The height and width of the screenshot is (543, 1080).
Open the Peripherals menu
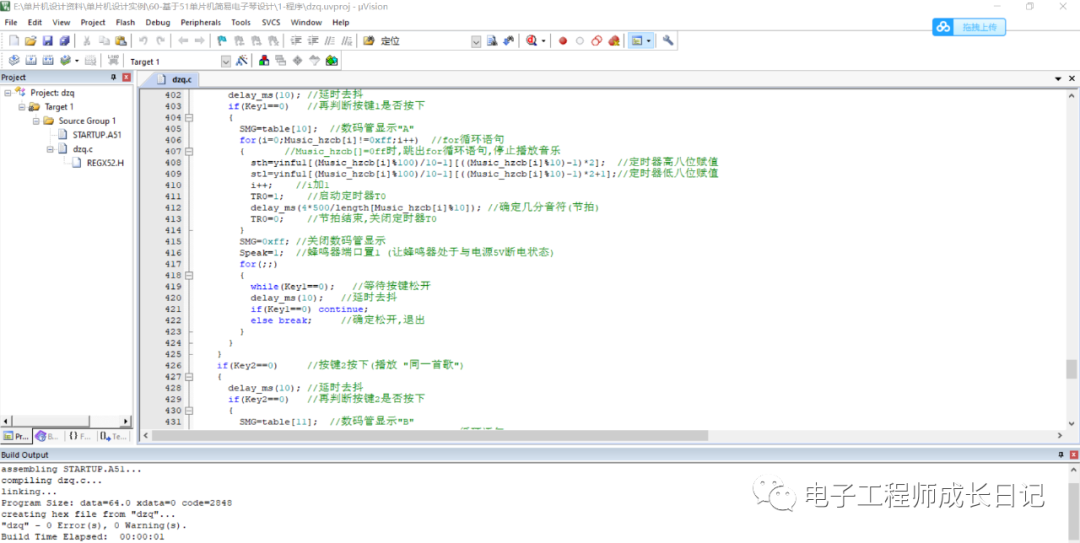pyautogui.click(x=200, y=22)
